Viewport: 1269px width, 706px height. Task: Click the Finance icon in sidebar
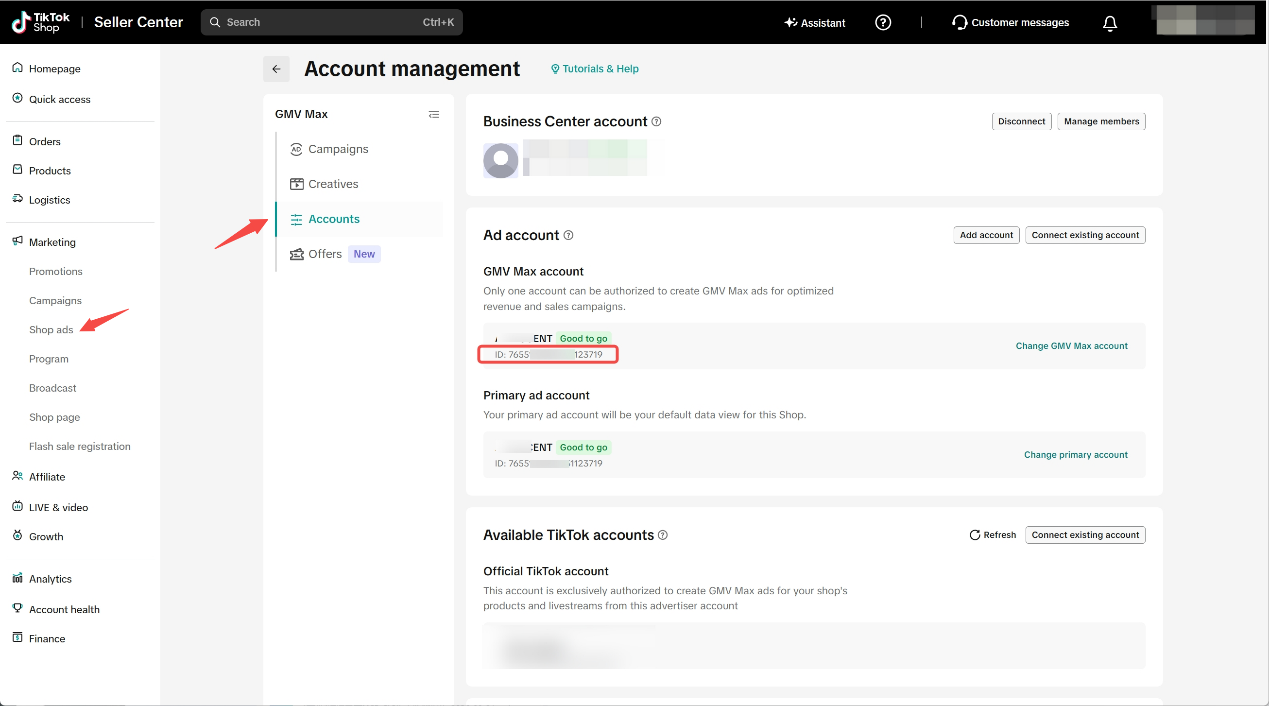tap(18, 637)
